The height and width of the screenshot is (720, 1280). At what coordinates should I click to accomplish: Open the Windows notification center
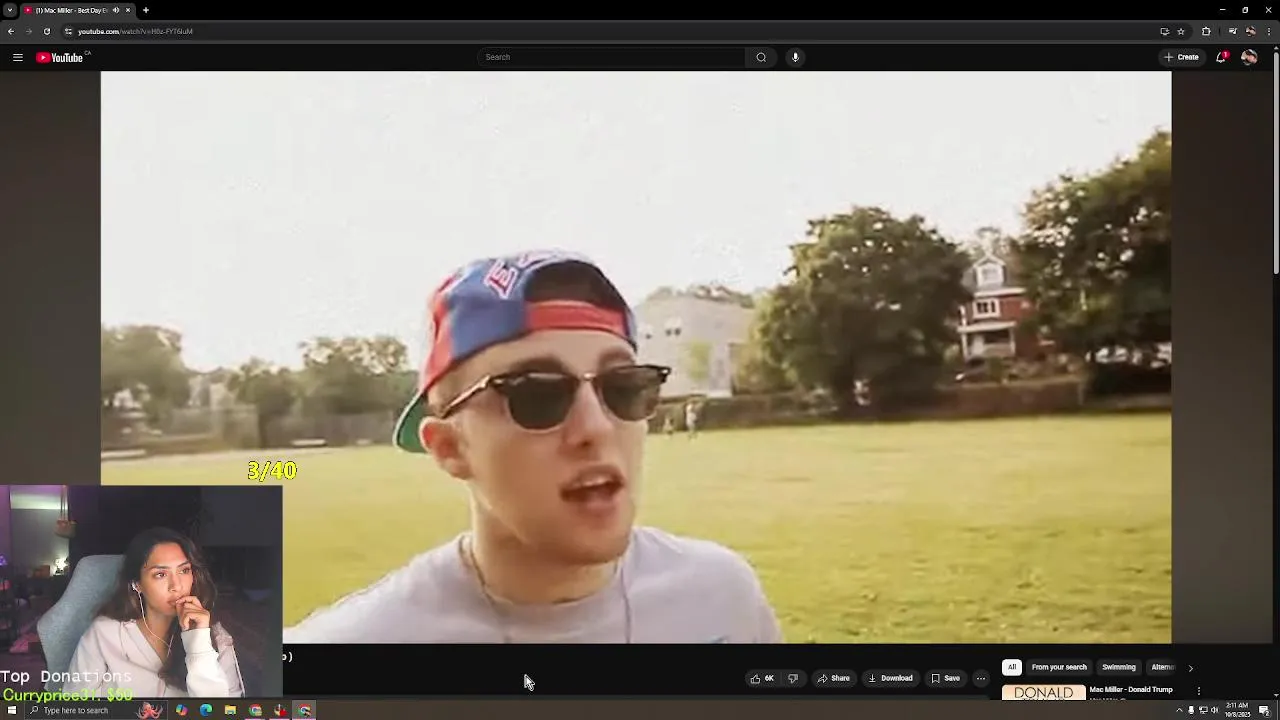[x=1265, y=710]
